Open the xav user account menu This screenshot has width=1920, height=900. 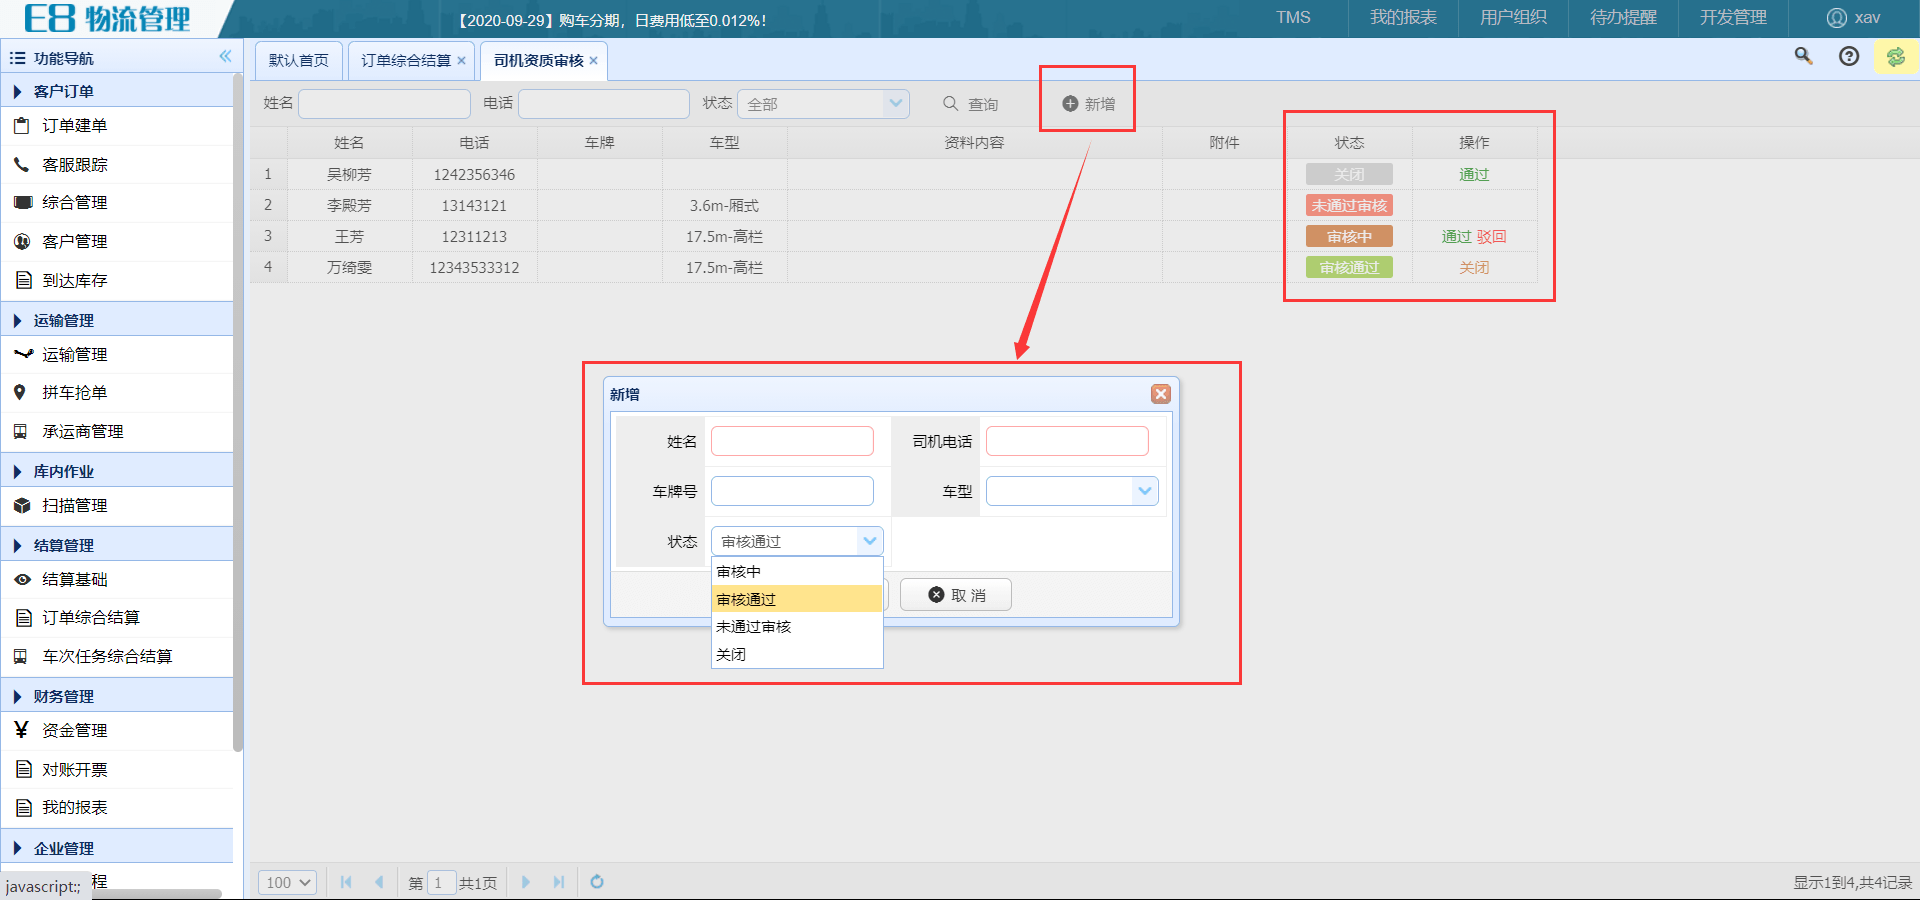coord(1853,18)
